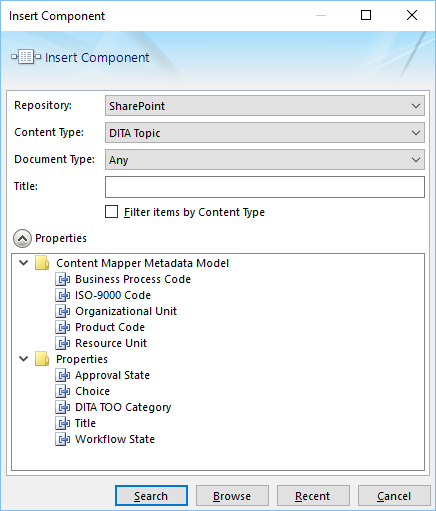Viewport: 436px width, 511px height.
Task: Open the Document Type dropdown
Action: point(265,160)
